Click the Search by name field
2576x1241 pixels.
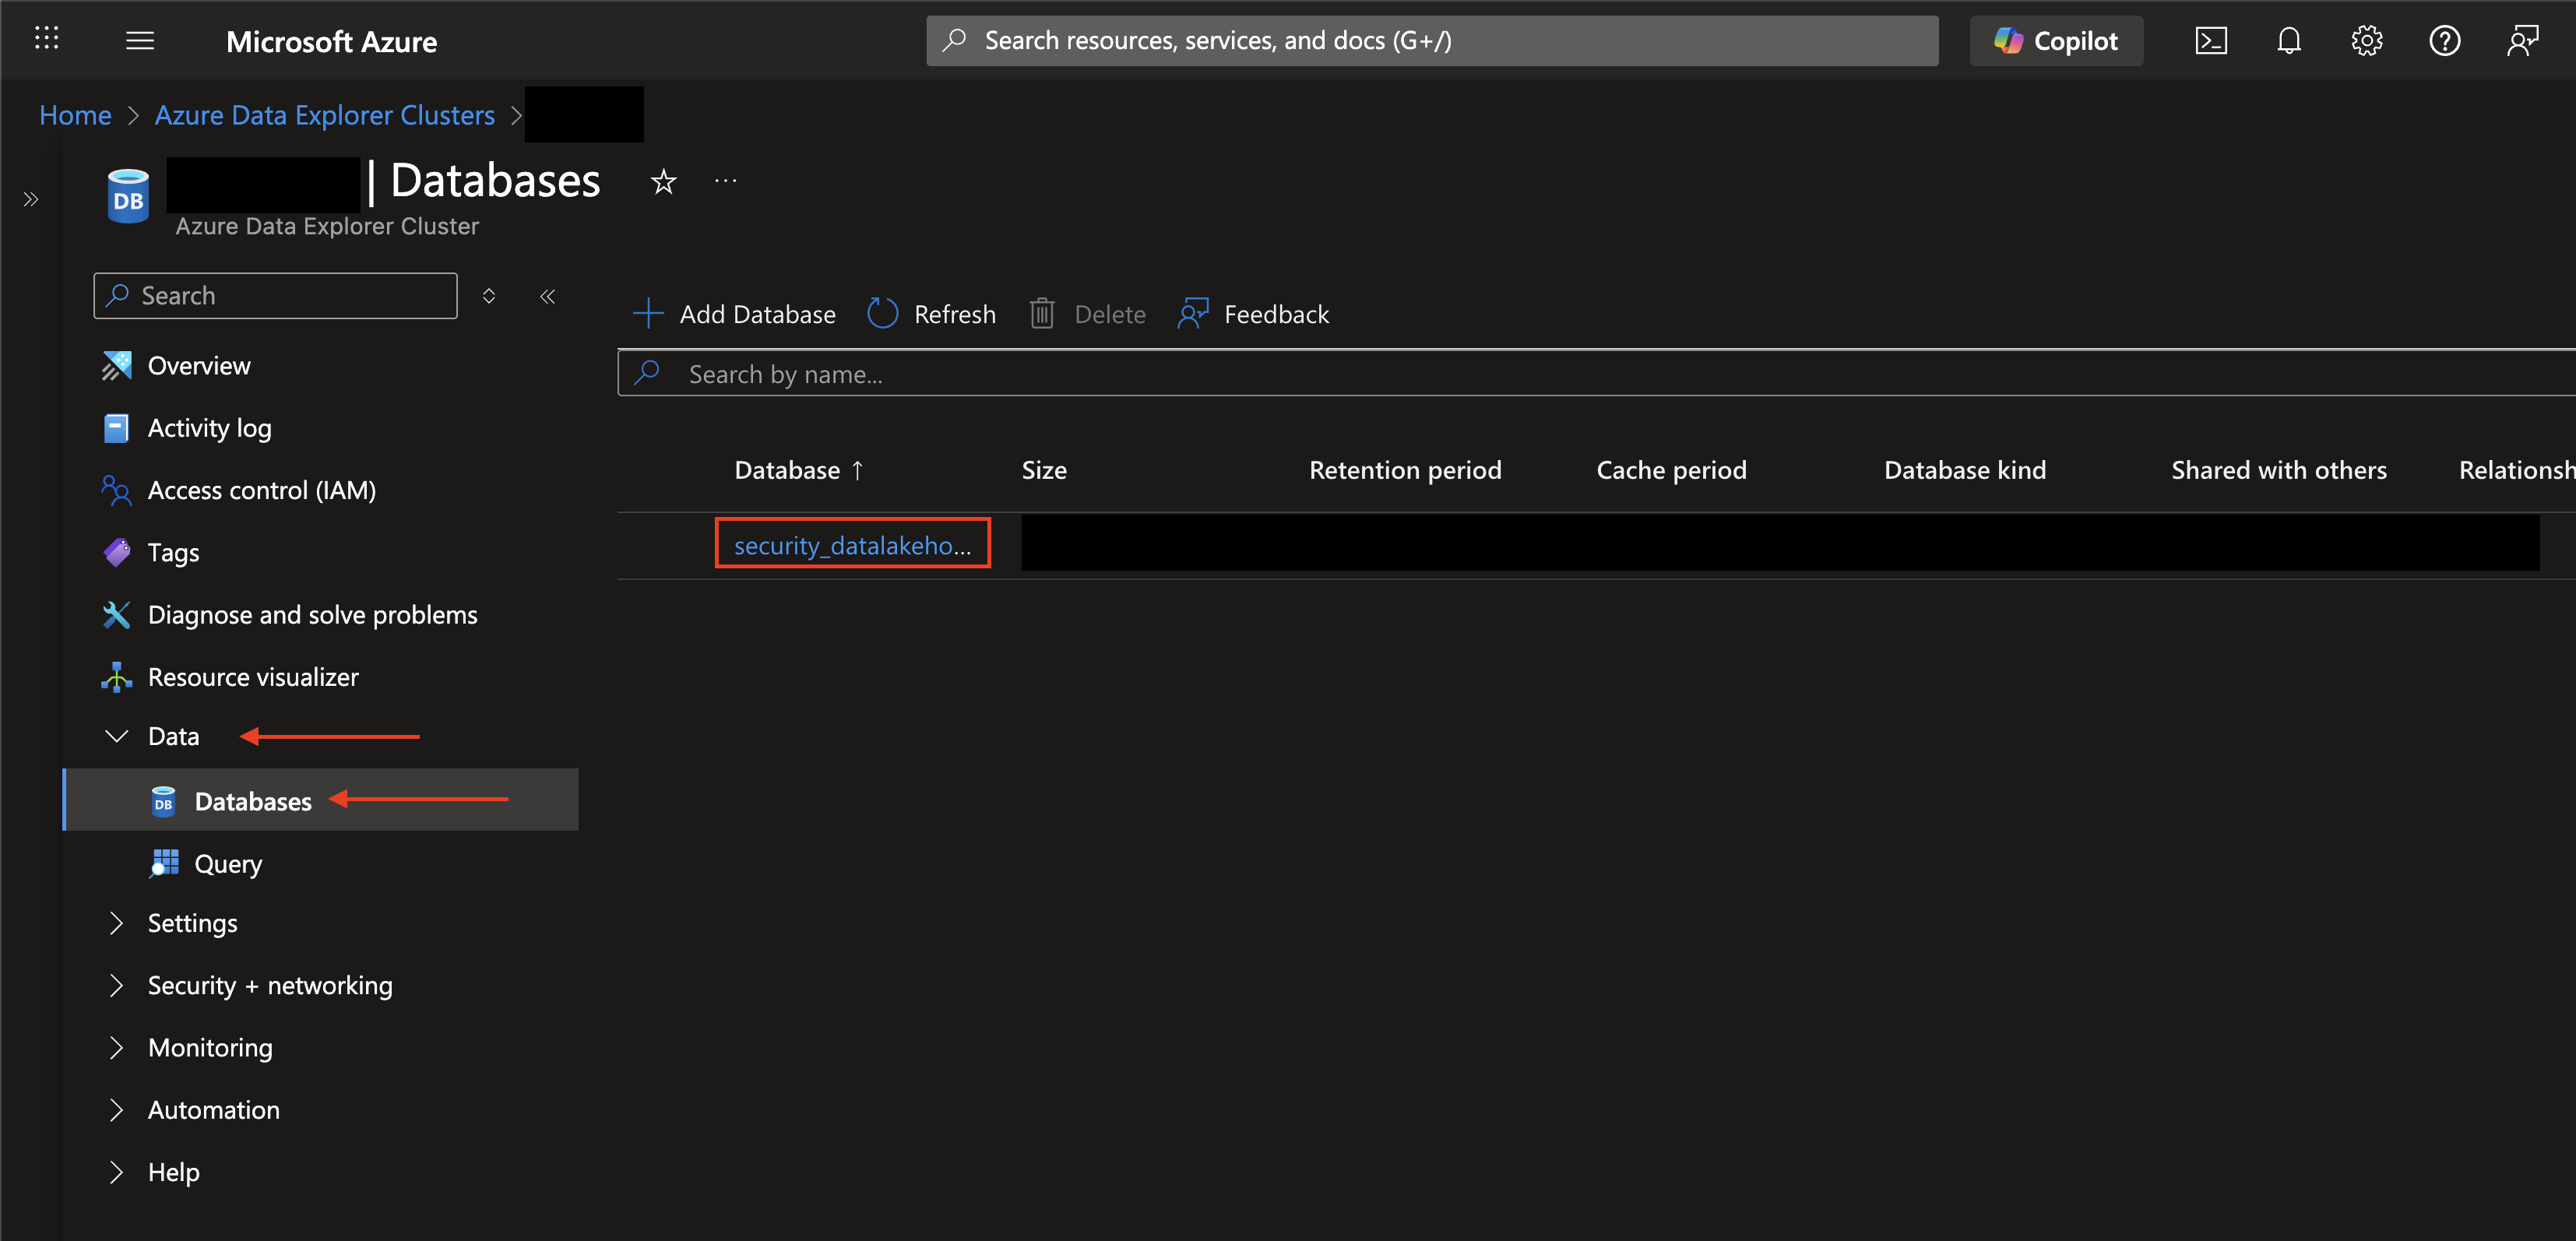coord(1596,373)
